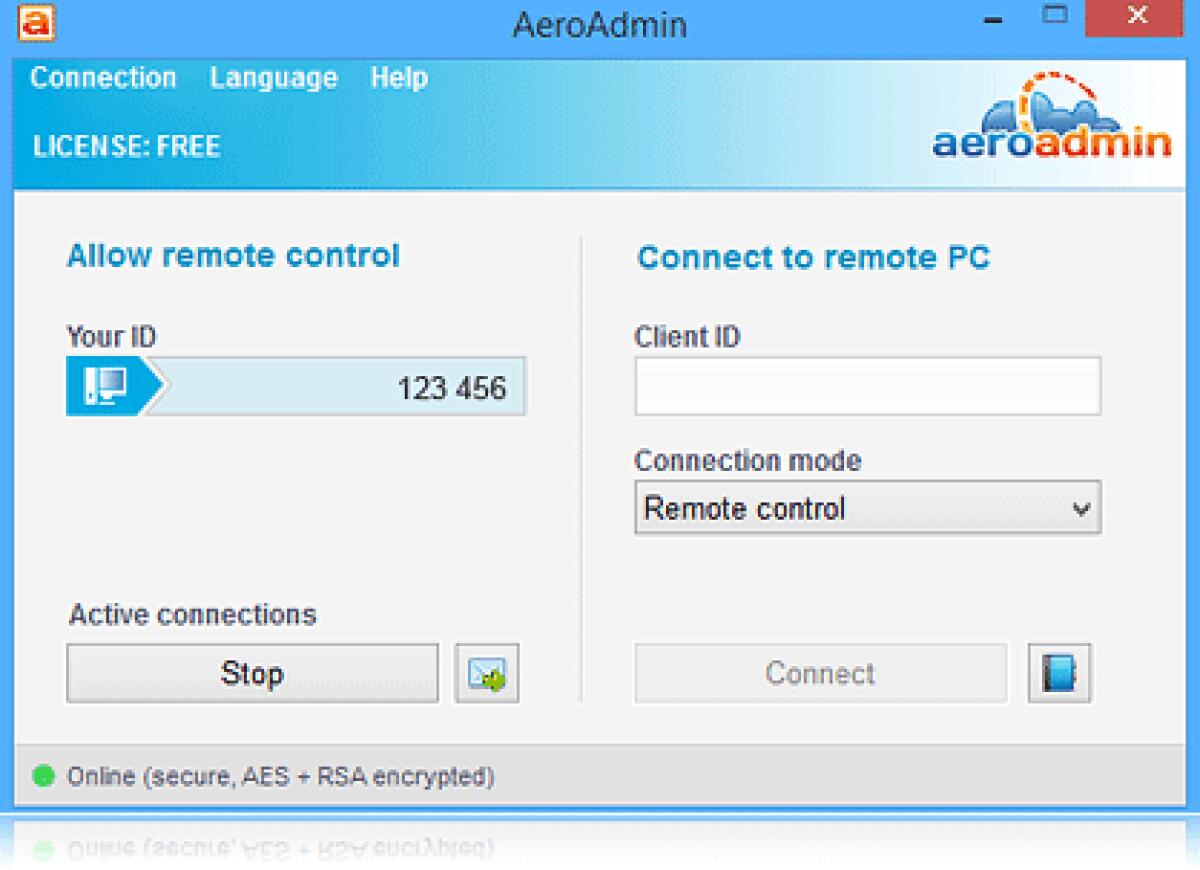Open the Help menu
This screenshot has height=870, width=1200.
point(399,78)
